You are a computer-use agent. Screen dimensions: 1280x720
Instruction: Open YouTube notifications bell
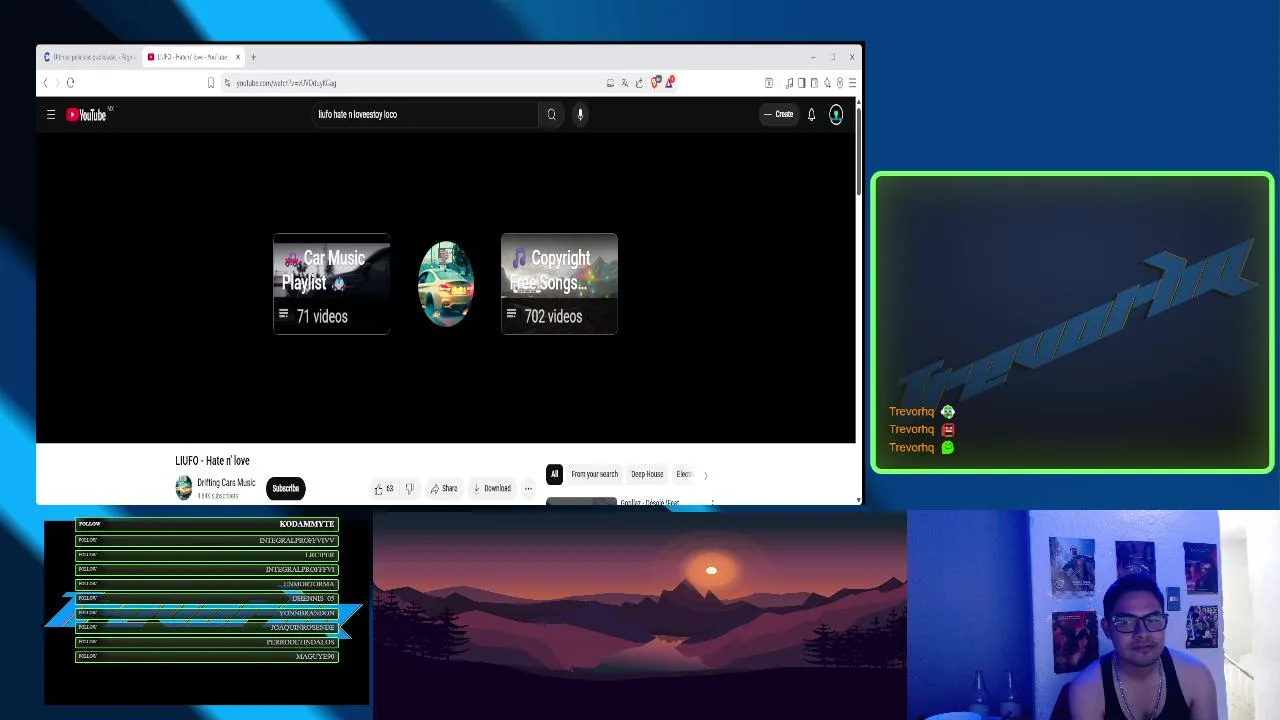pos(811,115)
